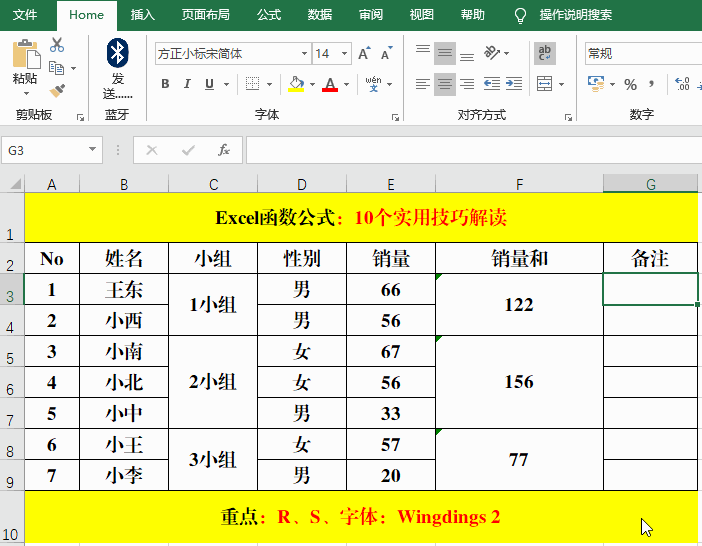Viewport: 702px width, 546px height.
Task: Click merged cell showing 156
Action: coord(519,382)
